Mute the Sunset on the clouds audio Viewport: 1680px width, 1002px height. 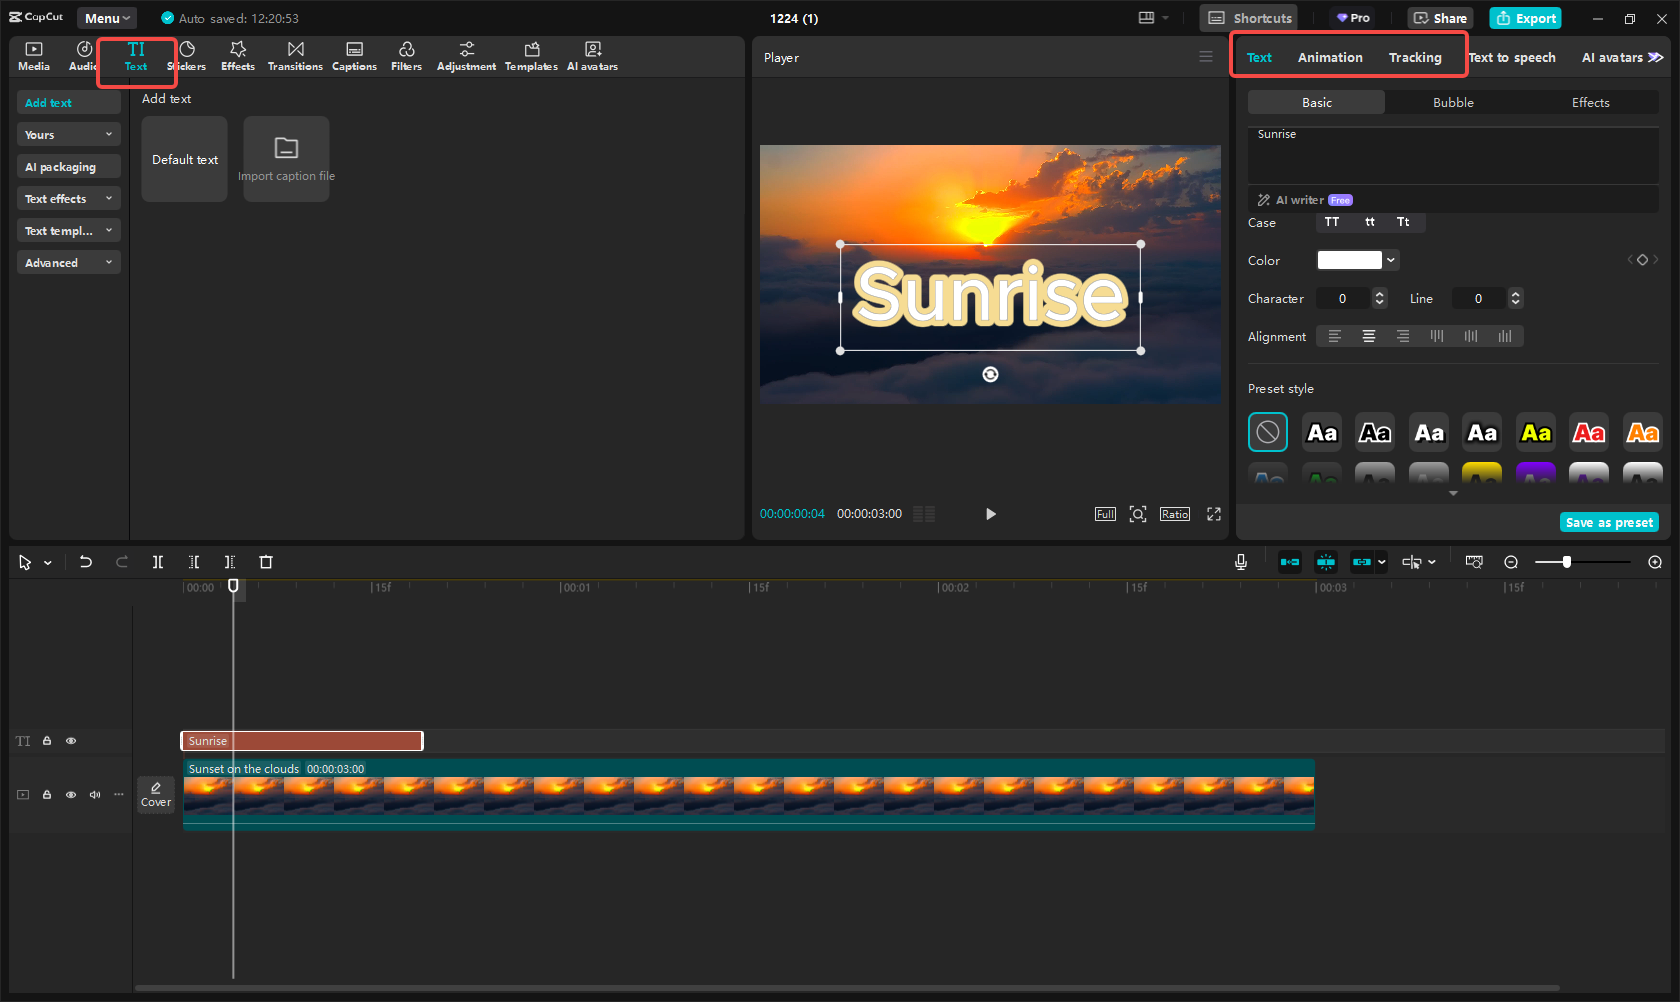click(x=95, y=794)
